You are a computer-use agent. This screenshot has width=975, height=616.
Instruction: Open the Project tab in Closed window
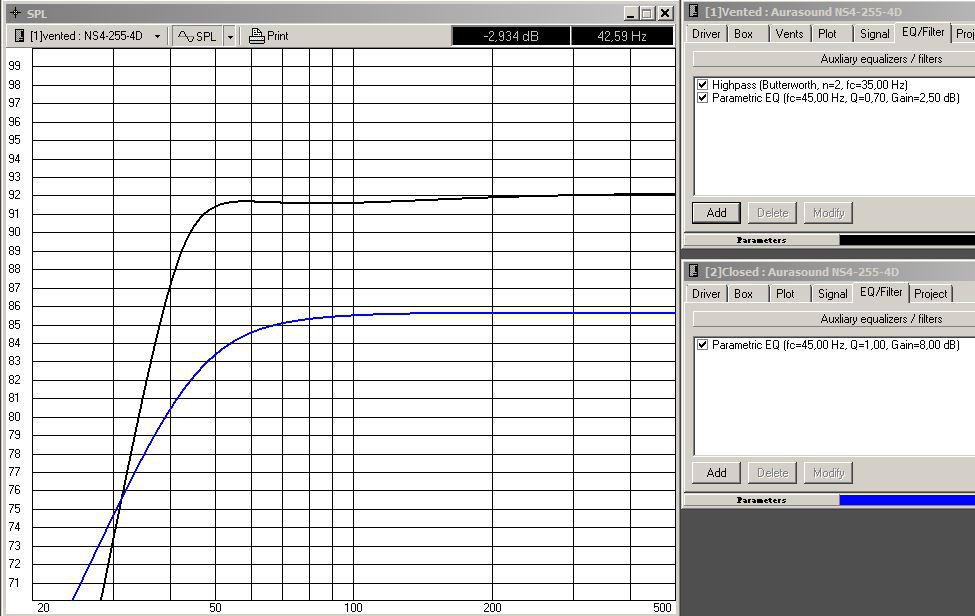pyautogui.click(x=930, y=293)
